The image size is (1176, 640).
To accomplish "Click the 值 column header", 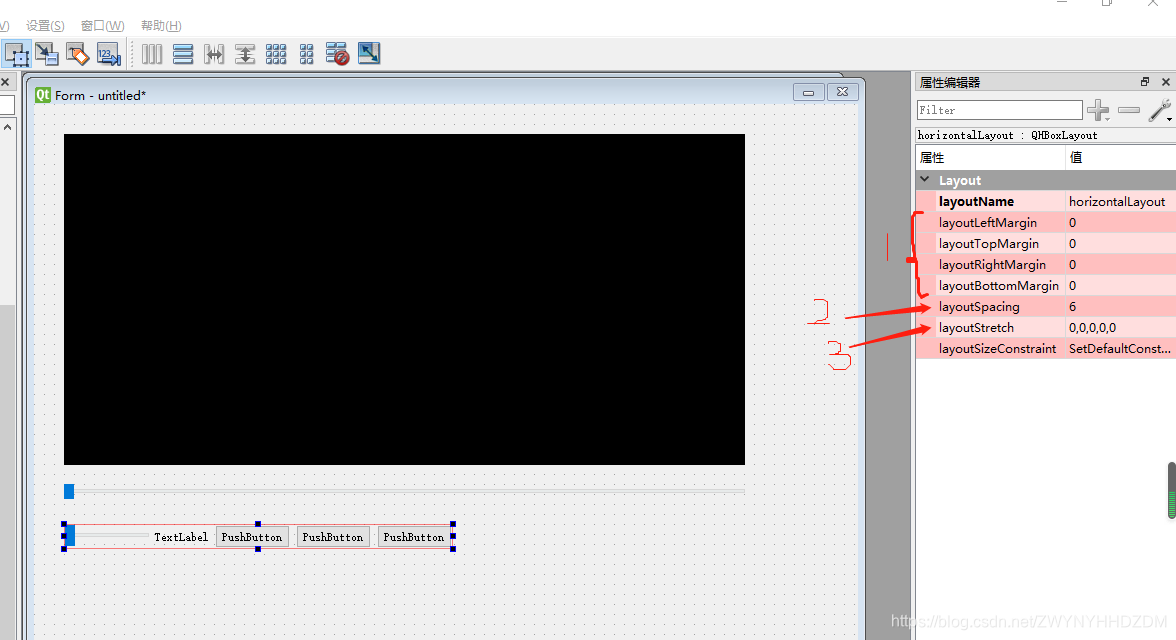I will click(1120, 158).
